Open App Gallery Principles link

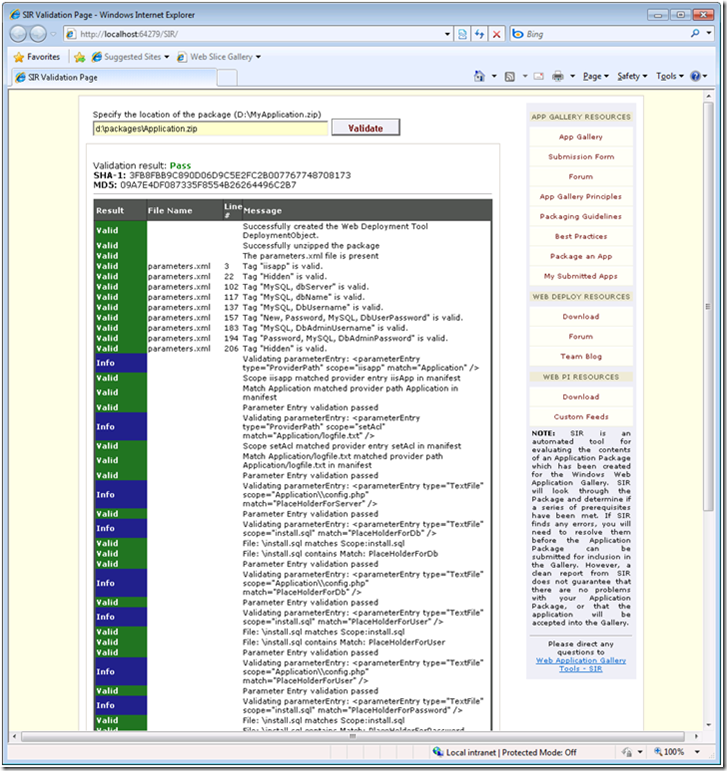click(x=581, y=197)
